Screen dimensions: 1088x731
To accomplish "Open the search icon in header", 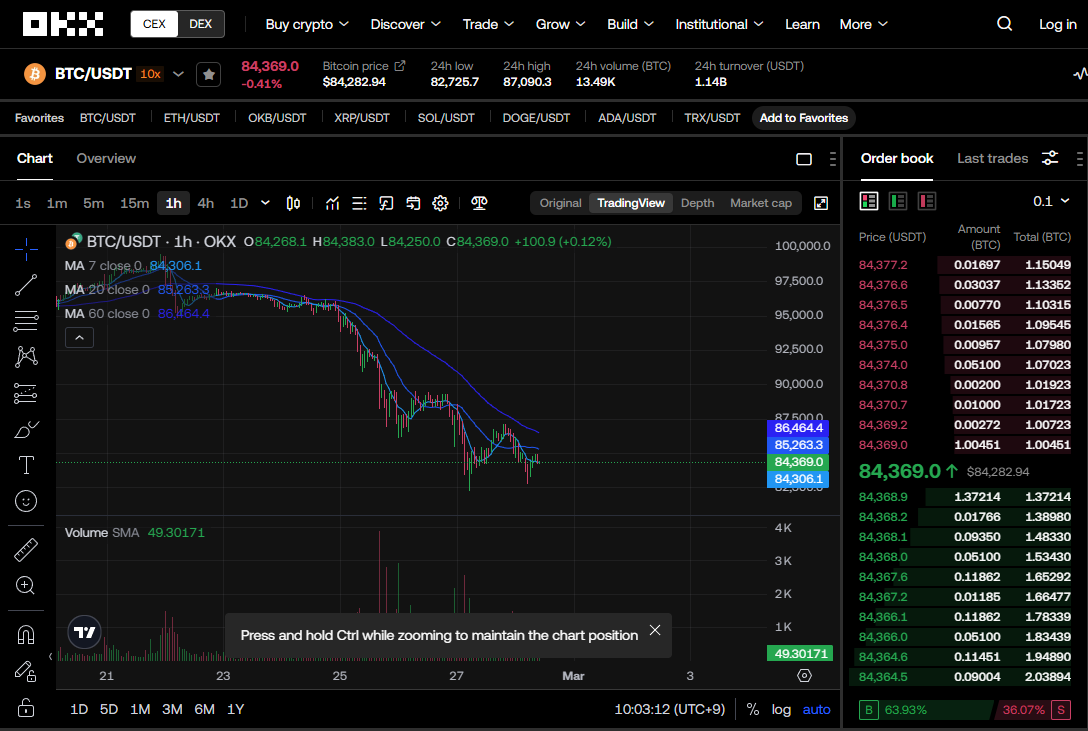I will point(1004,24).
